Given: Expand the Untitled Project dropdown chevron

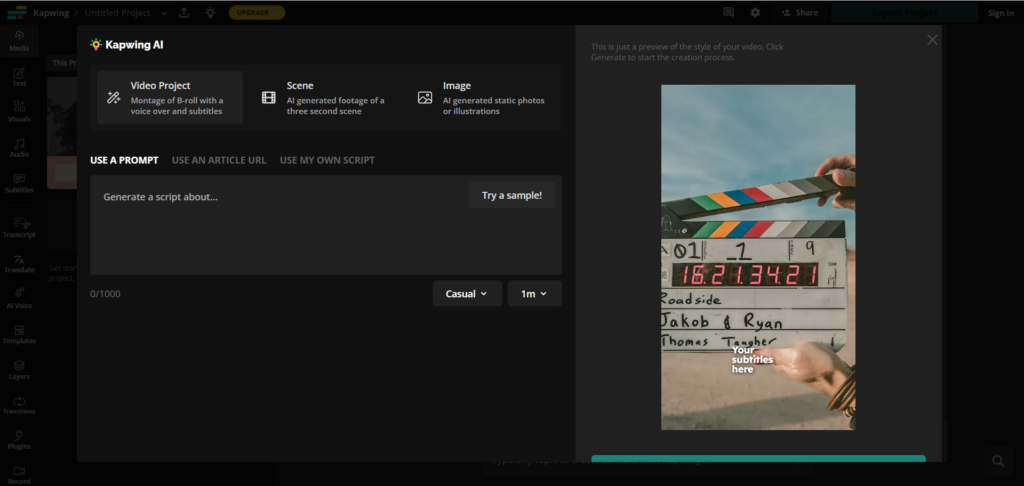Looking at the screenshot, I should tap(164, 13).
